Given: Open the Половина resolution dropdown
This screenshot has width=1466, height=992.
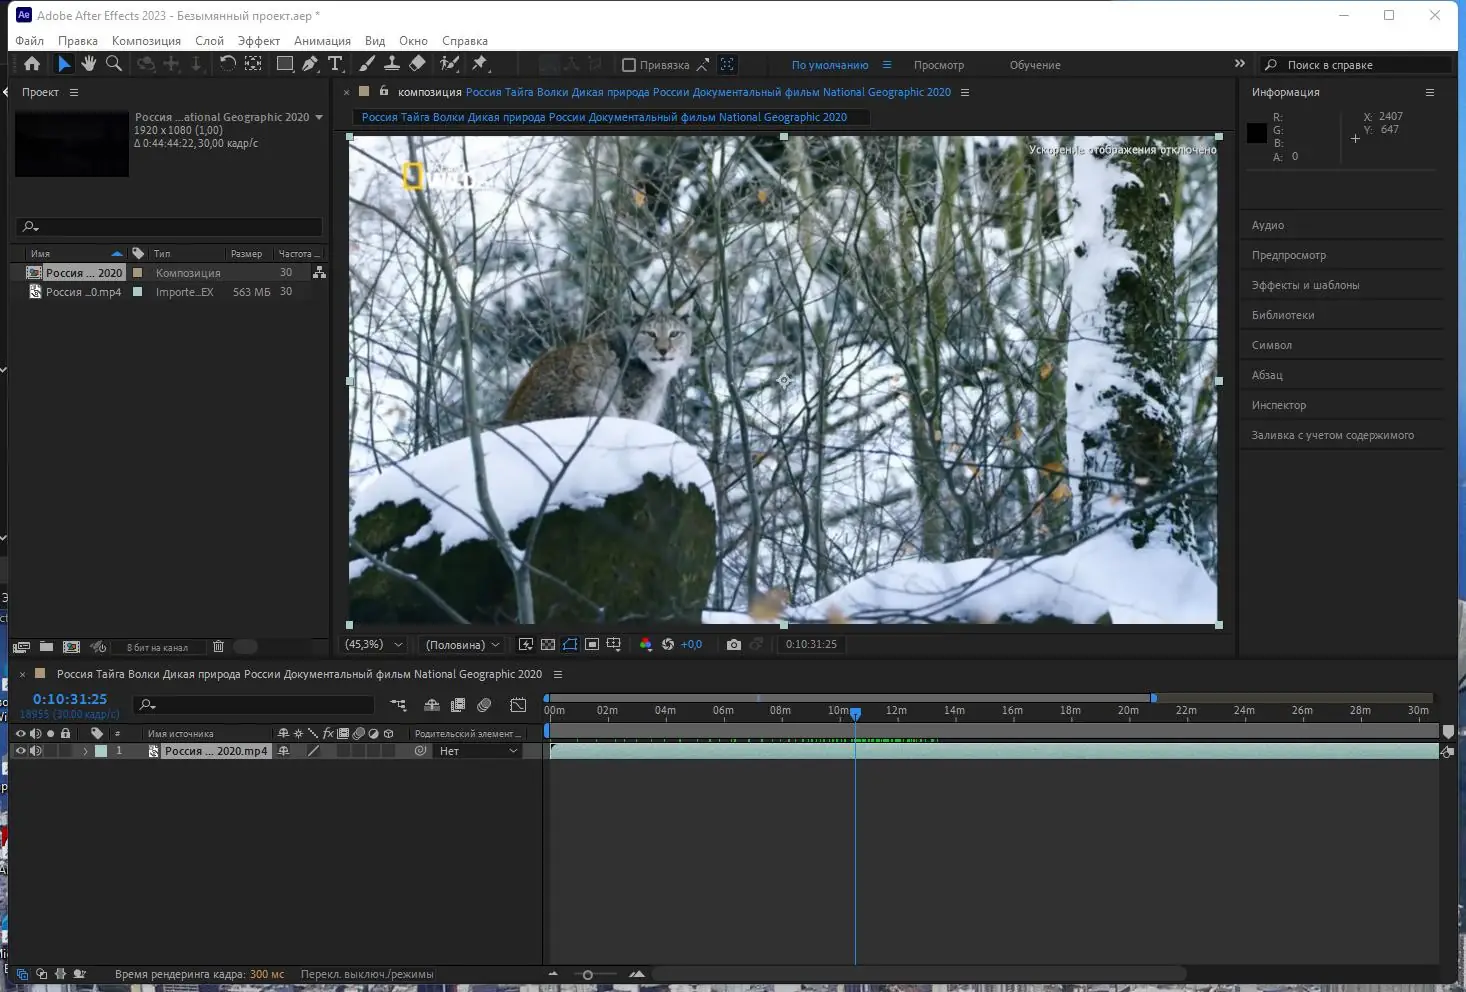Looking at the screenshot, I should coord(462,645).
